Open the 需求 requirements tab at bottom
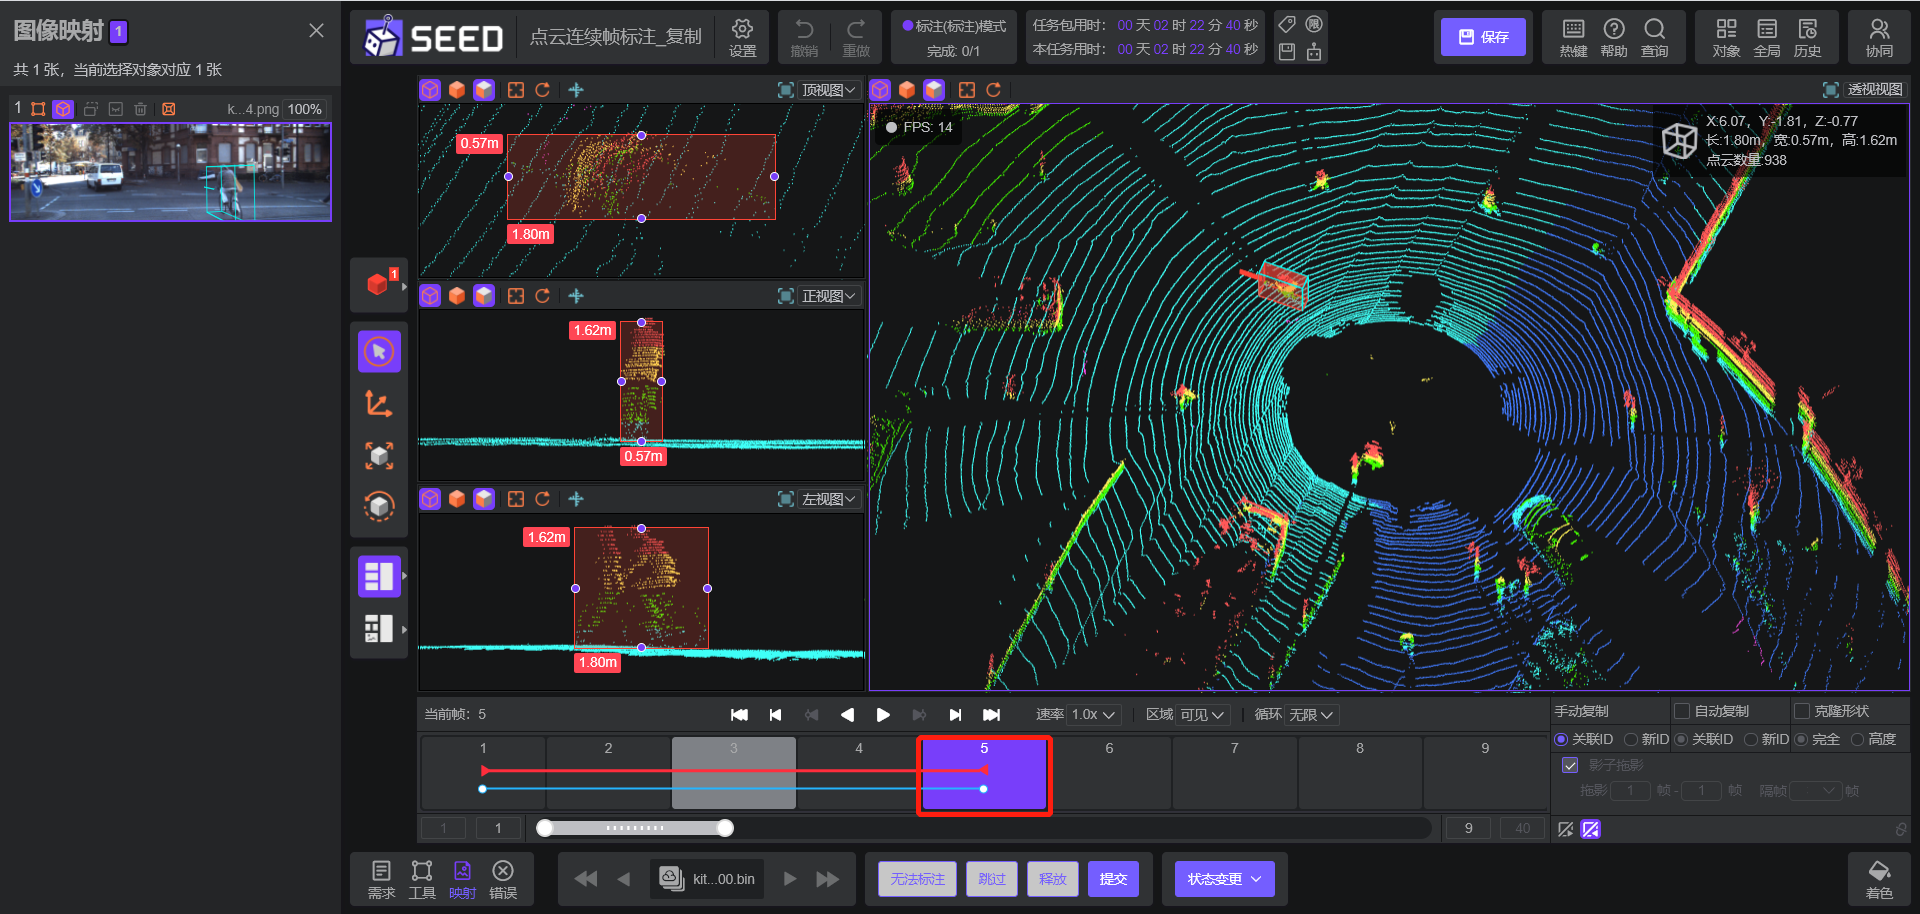Screen dimensions: 1920x914 coord(381,878)
